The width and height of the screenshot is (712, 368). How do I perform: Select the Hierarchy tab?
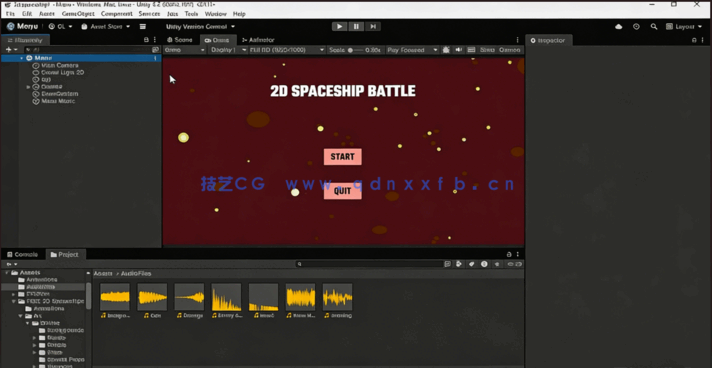tap(25, 40)
